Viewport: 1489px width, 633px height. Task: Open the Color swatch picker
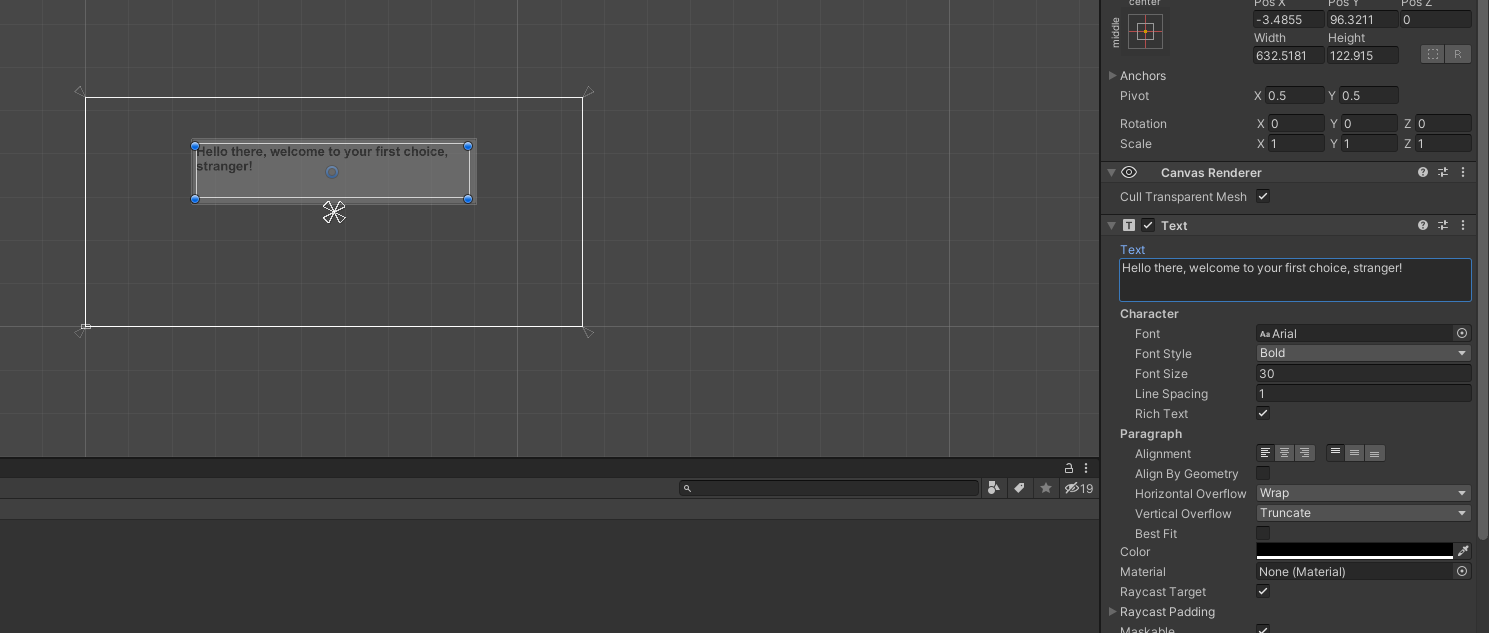coord(1354,551)
